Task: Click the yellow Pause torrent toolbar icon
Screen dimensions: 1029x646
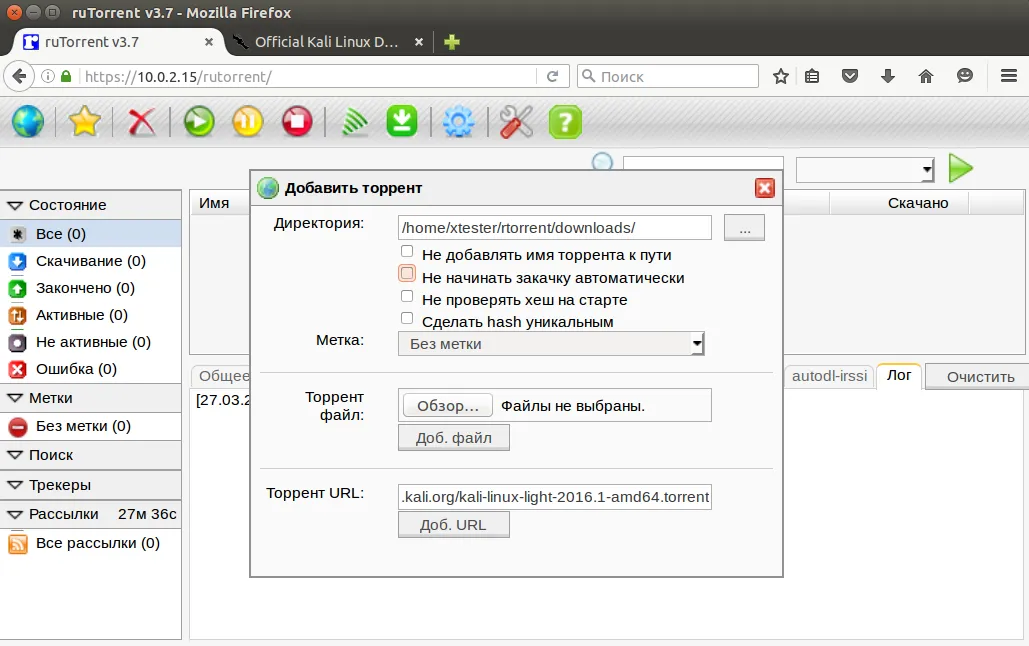Action: coord(247,121)
